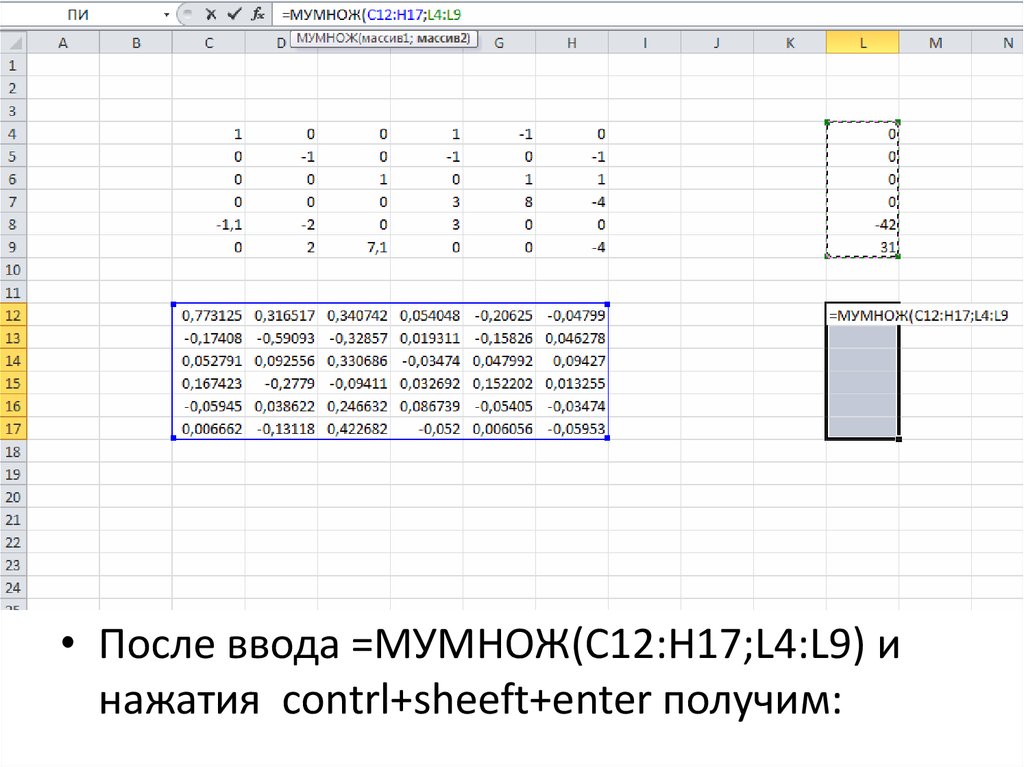Select the column L header

point(862,42)
